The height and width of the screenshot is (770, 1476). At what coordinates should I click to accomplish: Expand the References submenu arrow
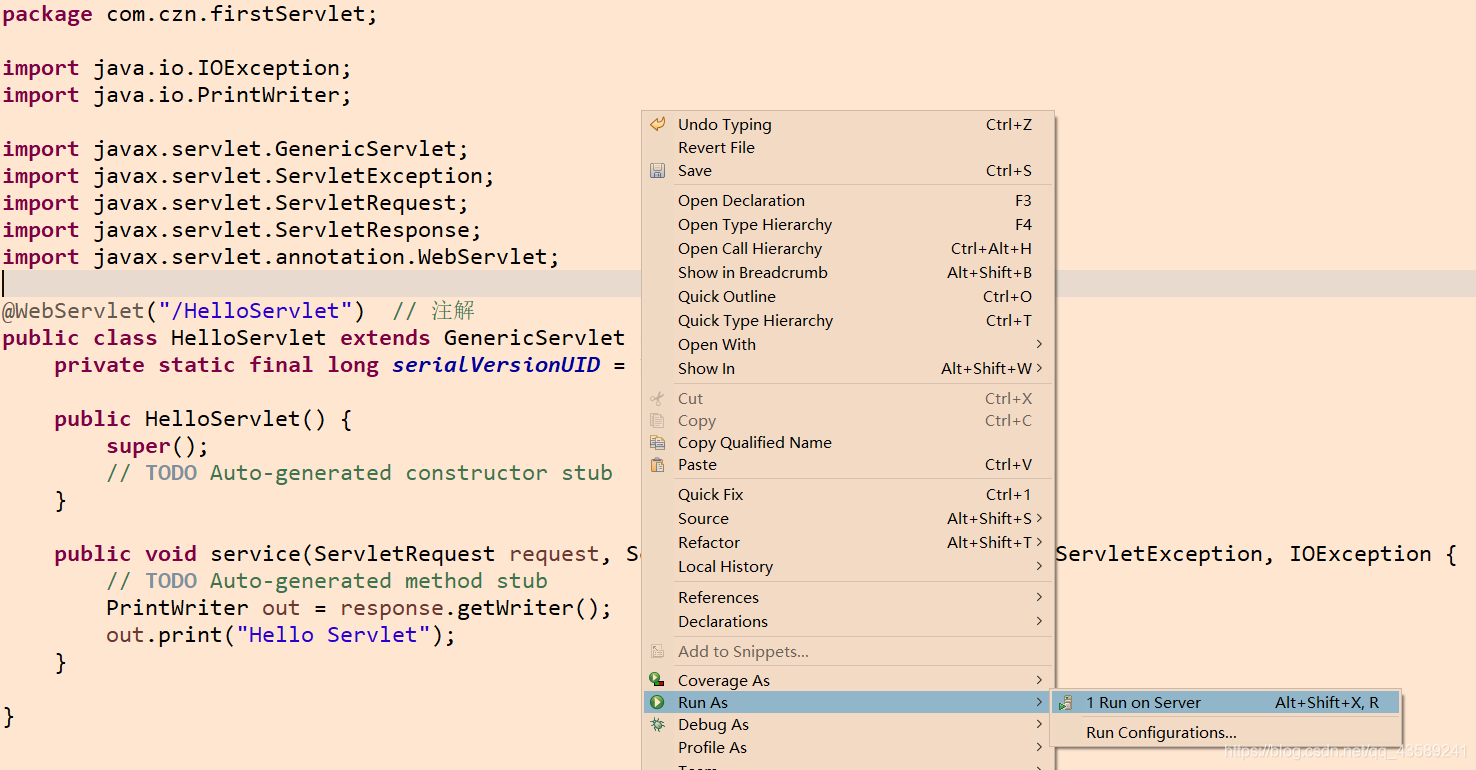pyautogui.click(x=1040, y=598)
